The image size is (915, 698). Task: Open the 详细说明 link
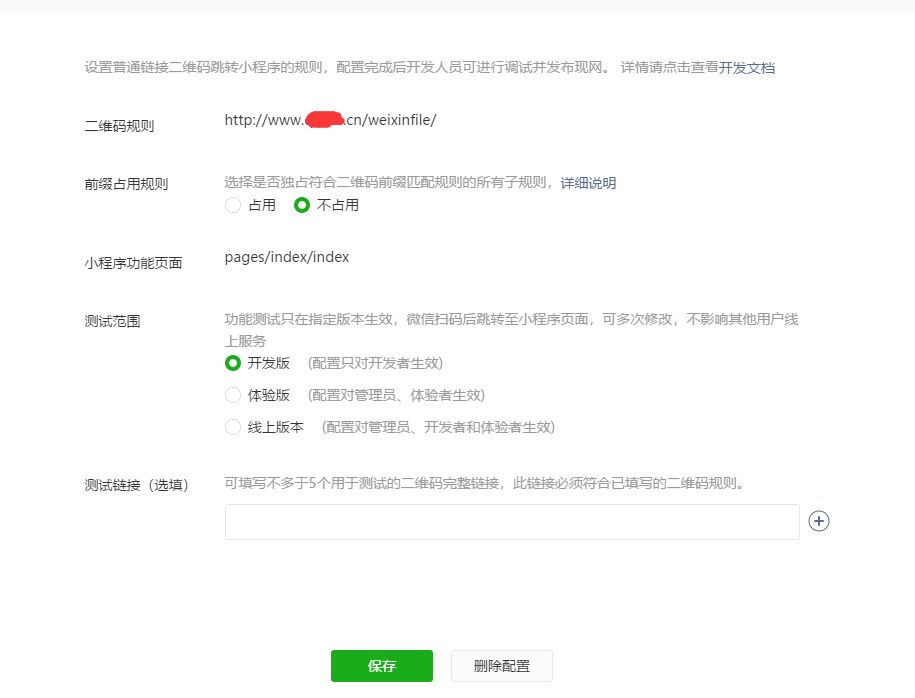pyautogui.click(x=588, y=183)
